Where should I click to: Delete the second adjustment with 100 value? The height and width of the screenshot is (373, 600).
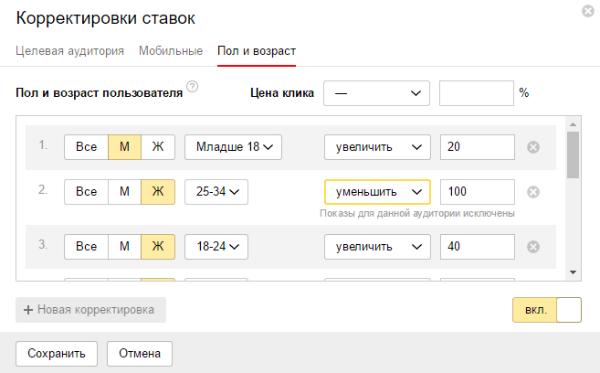(x=533, y=192)
